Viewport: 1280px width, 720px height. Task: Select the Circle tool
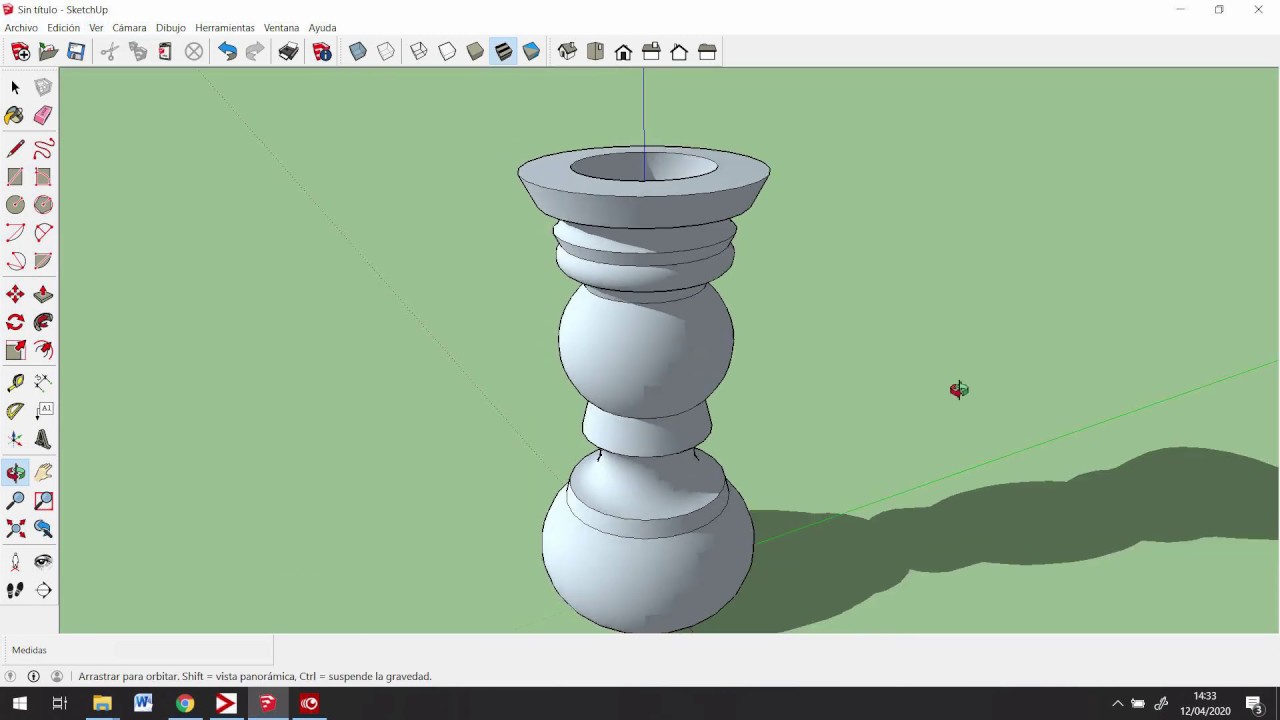[15, 205]
